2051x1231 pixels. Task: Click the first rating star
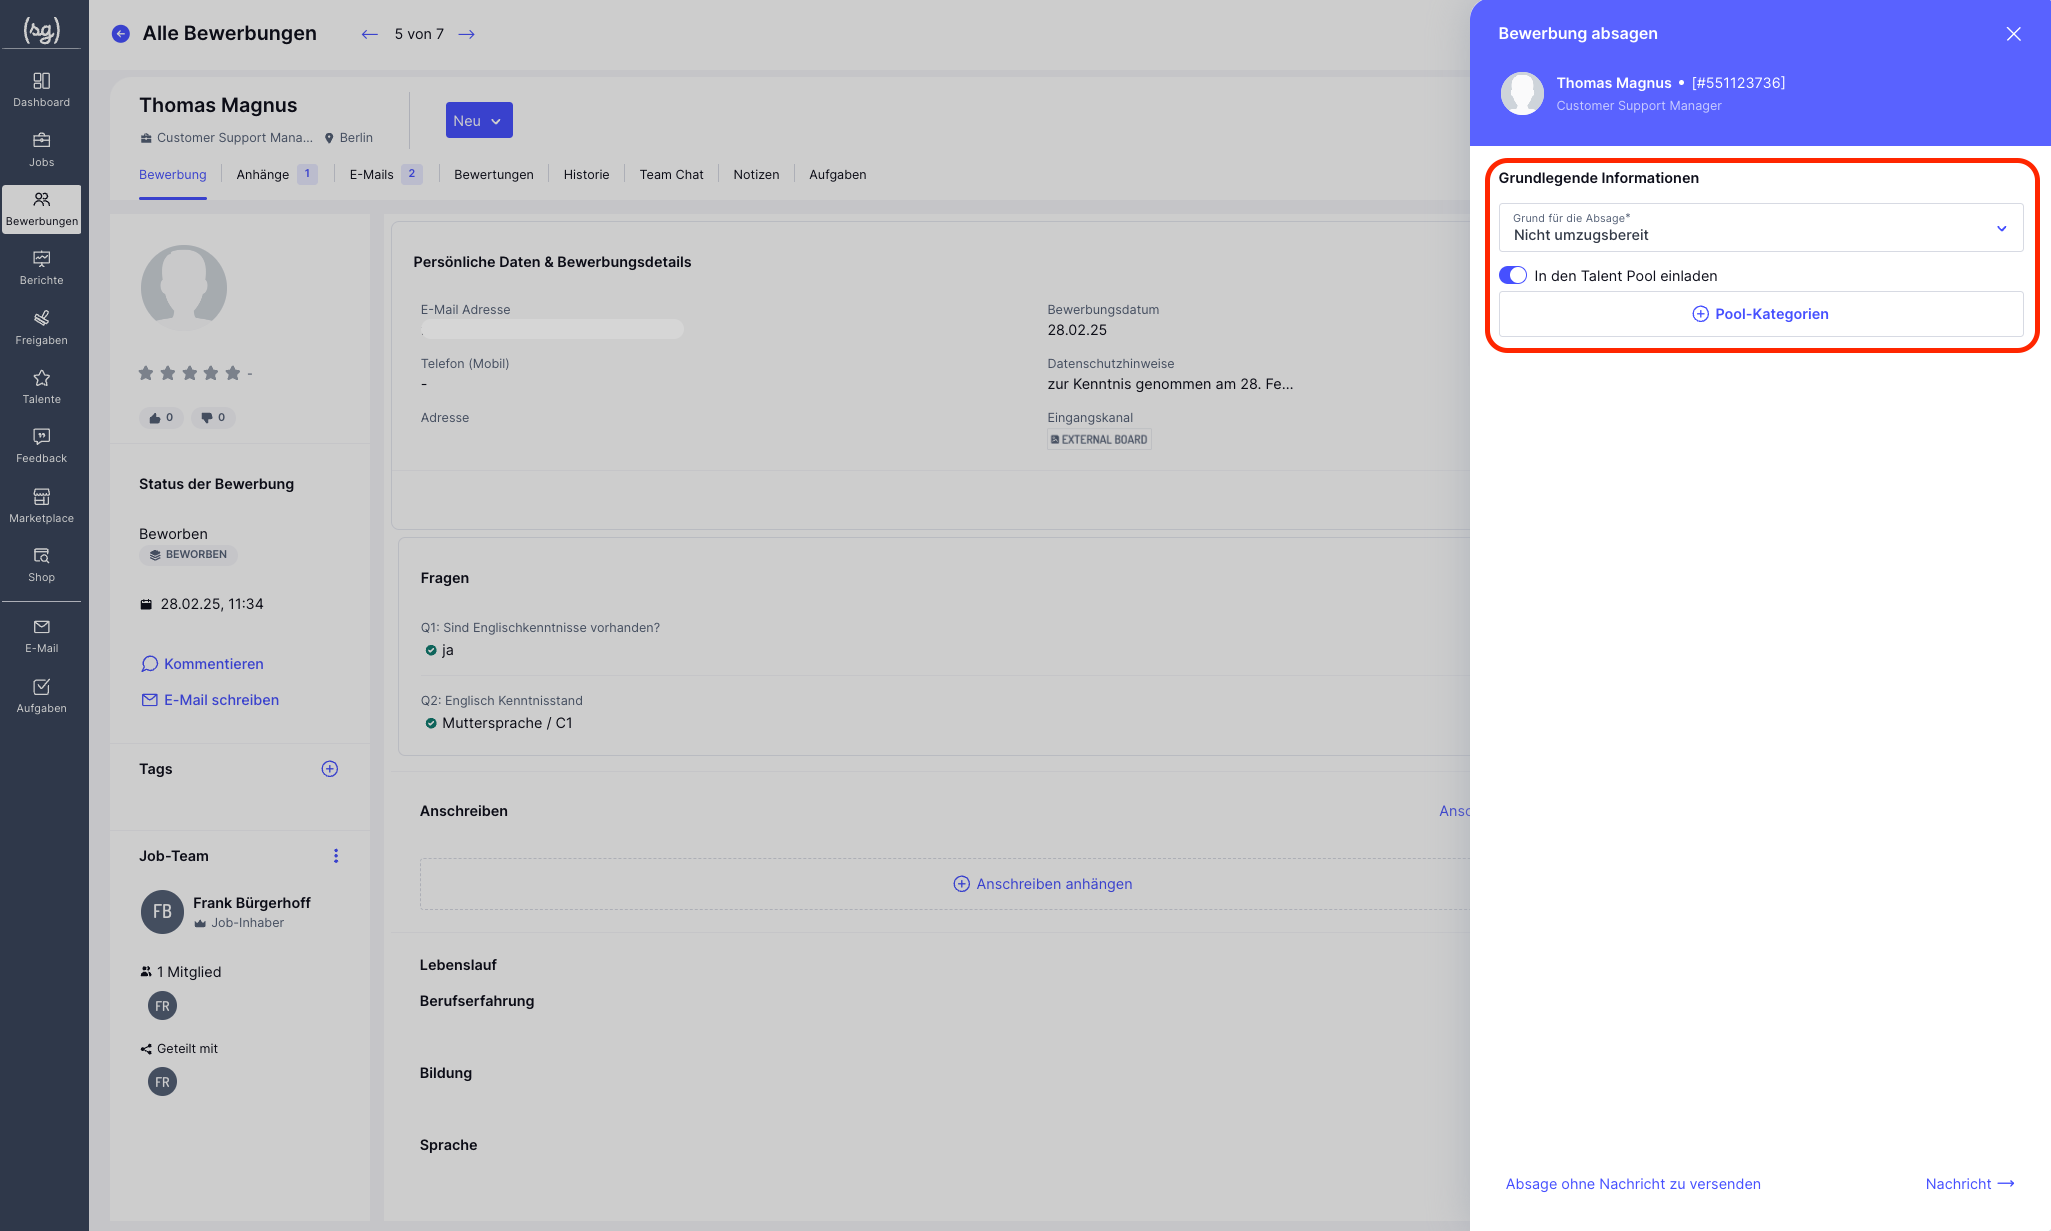pos(146,373)
